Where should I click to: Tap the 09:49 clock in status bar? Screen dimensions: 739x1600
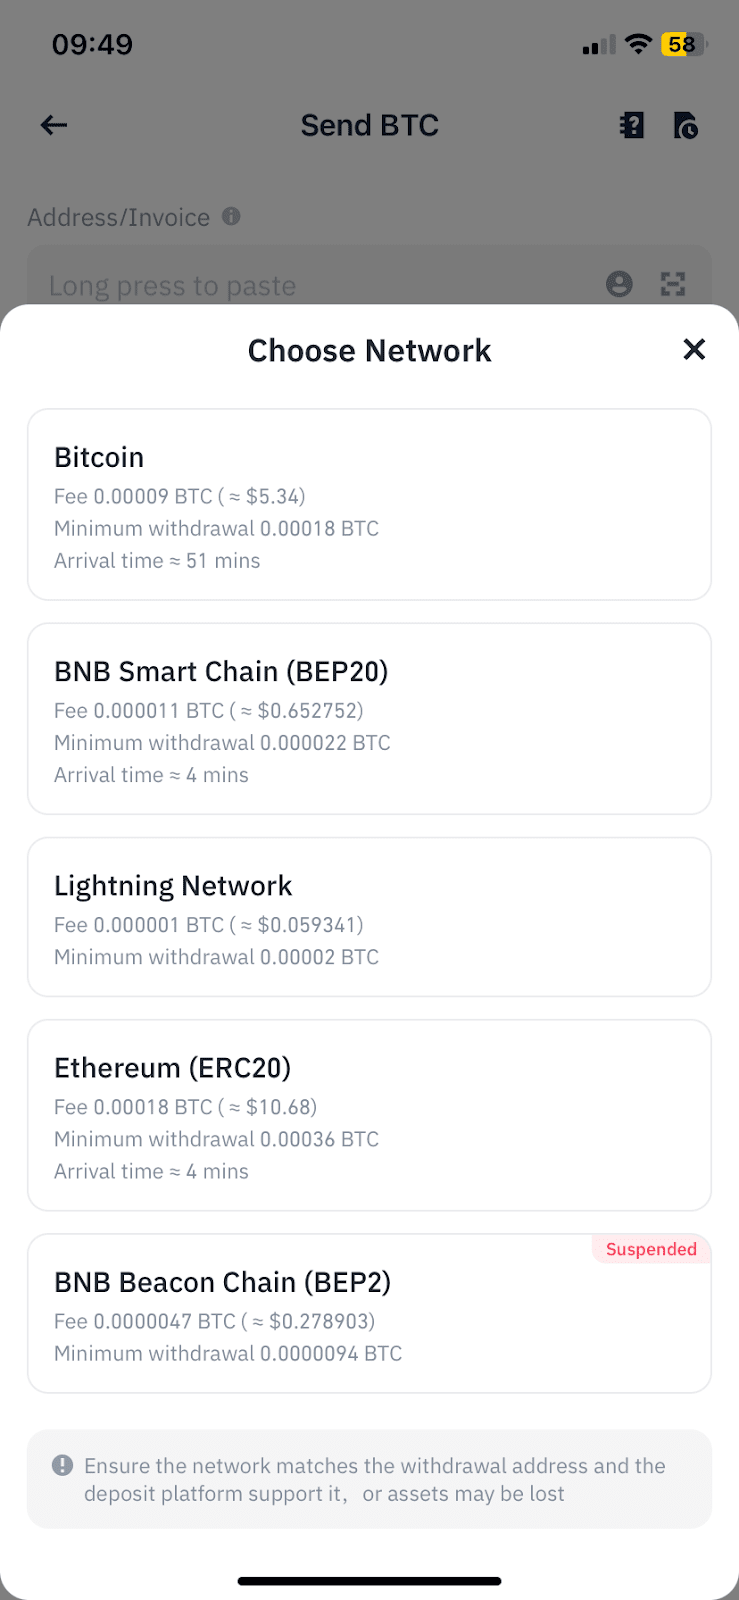(92, 44)
